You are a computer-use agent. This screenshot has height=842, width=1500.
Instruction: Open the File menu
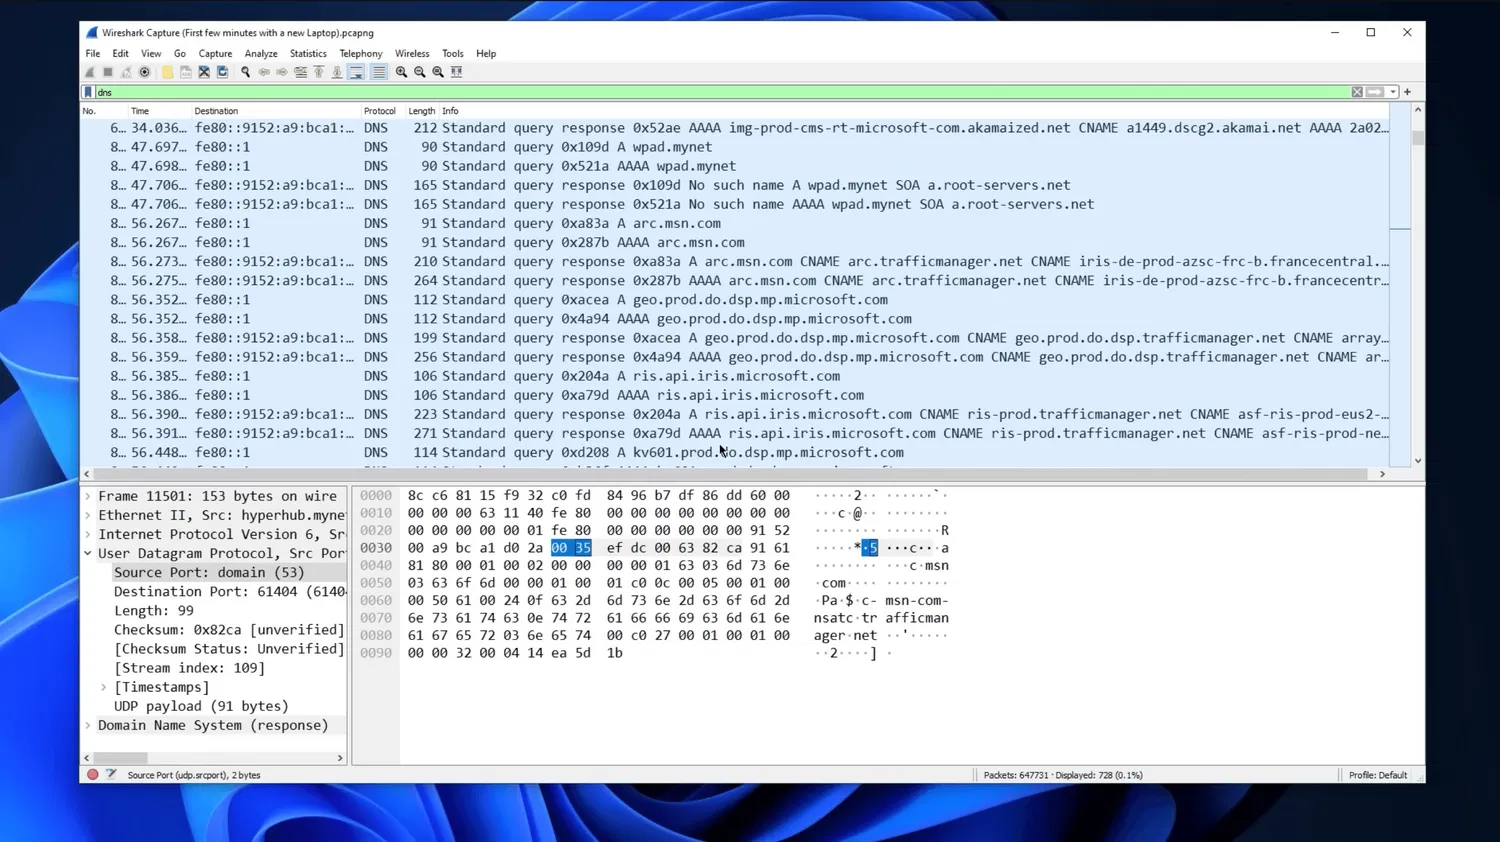93,54
